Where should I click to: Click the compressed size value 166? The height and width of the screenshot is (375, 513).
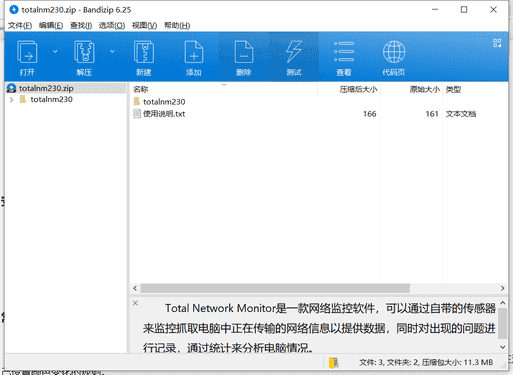(370, 114)
